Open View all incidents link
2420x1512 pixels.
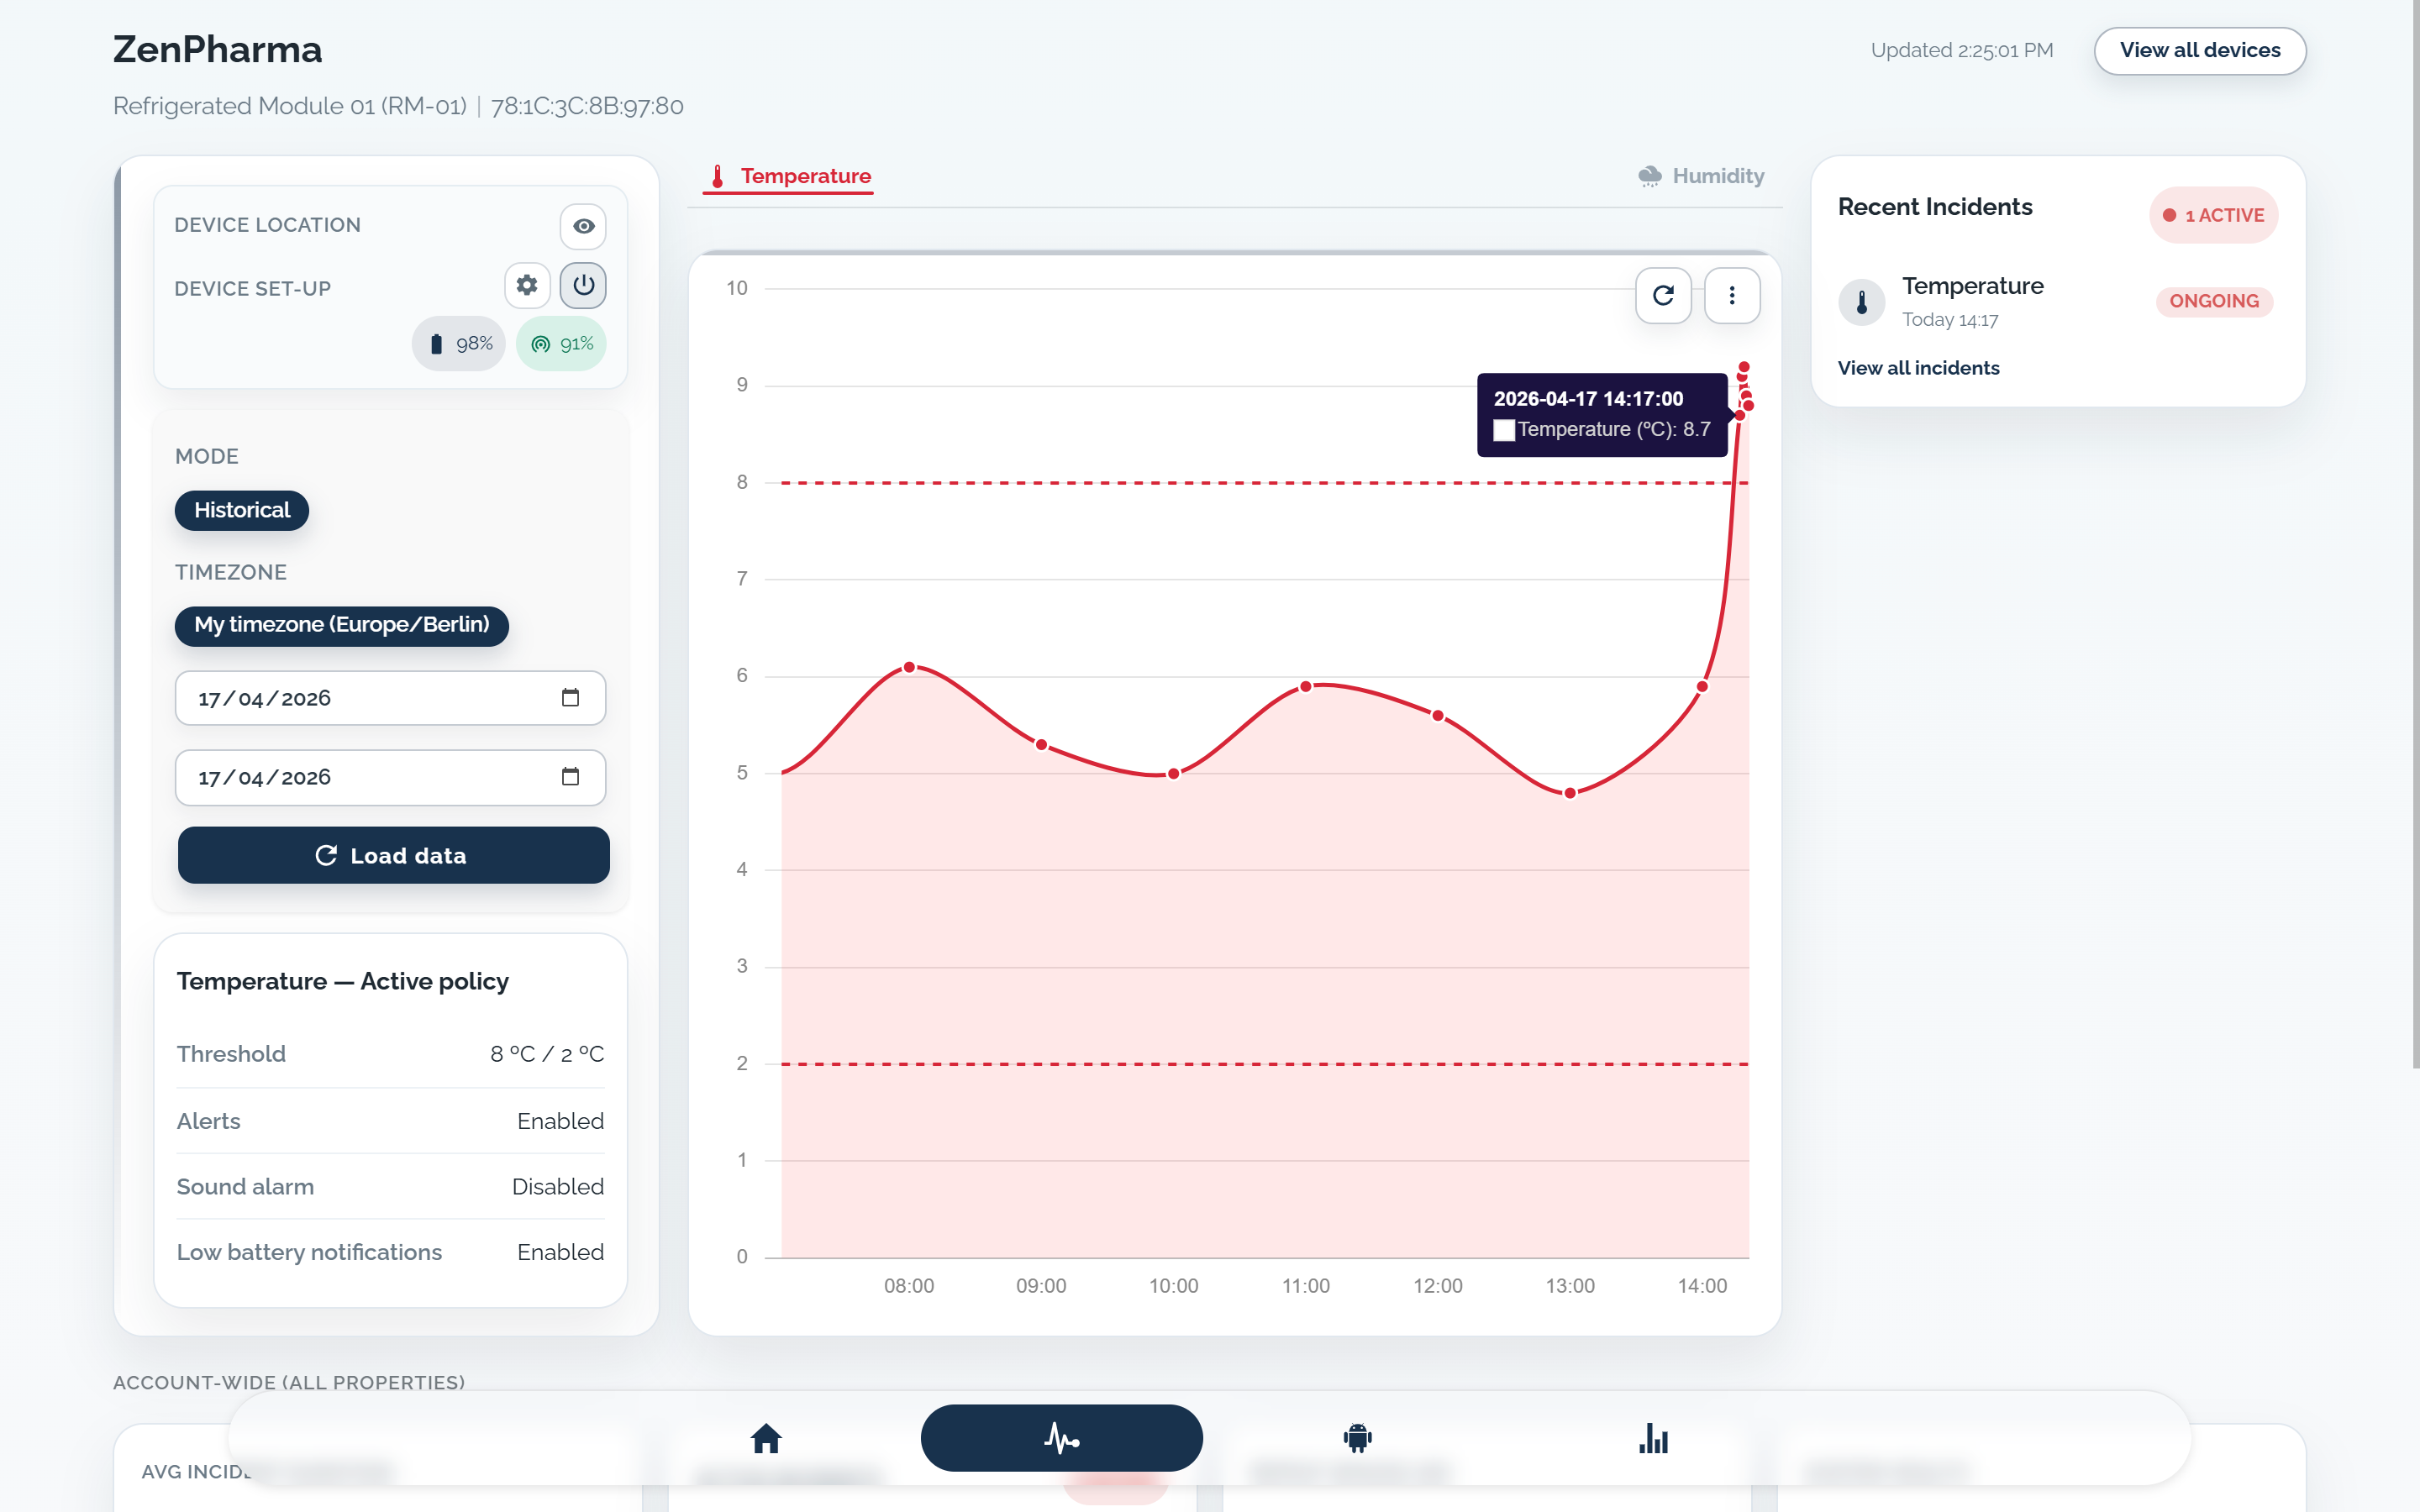[1918, 368]
